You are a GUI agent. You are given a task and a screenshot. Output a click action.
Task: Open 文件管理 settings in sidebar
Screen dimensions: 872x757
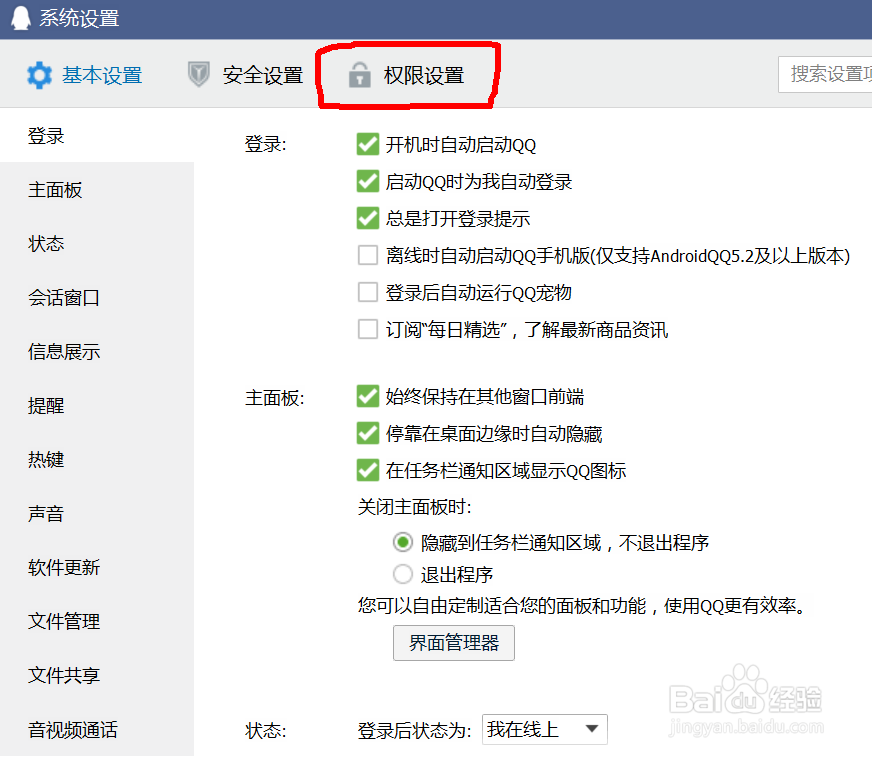(97, 621)
